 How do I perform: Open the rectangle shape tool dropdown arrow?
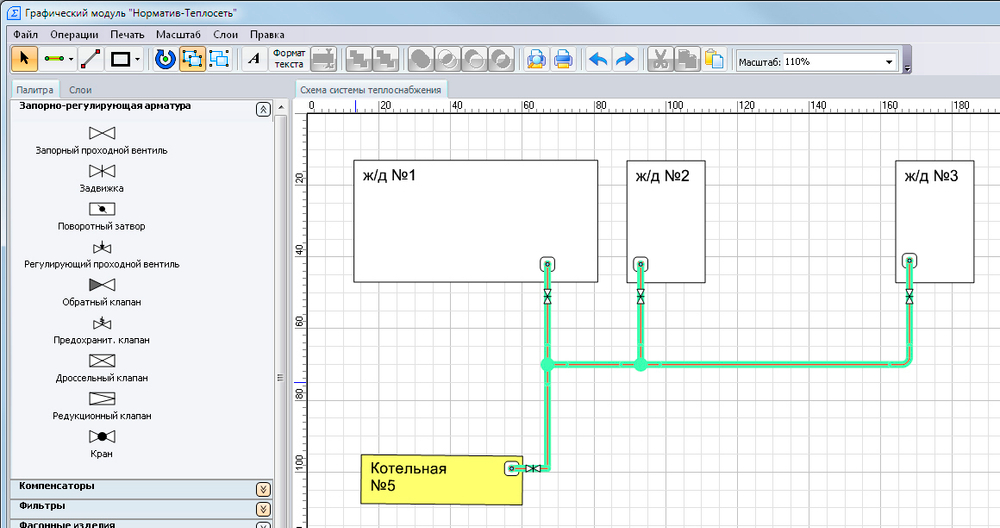138,60
